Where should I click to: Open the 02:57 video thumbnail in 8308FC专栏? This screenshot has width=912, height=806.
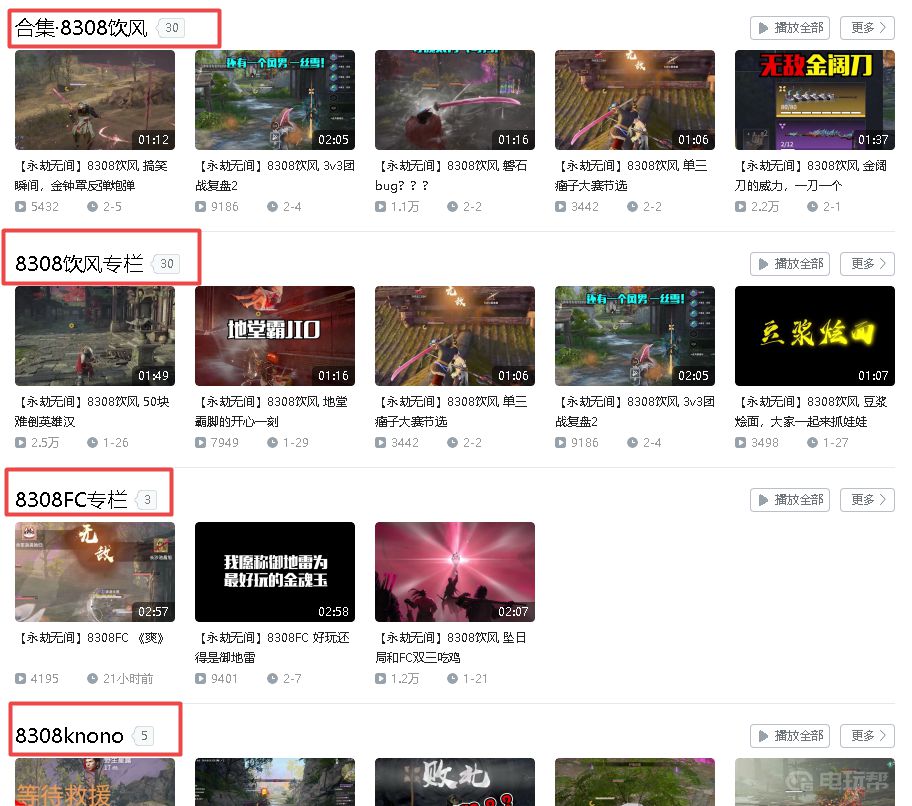coord(95,572)
